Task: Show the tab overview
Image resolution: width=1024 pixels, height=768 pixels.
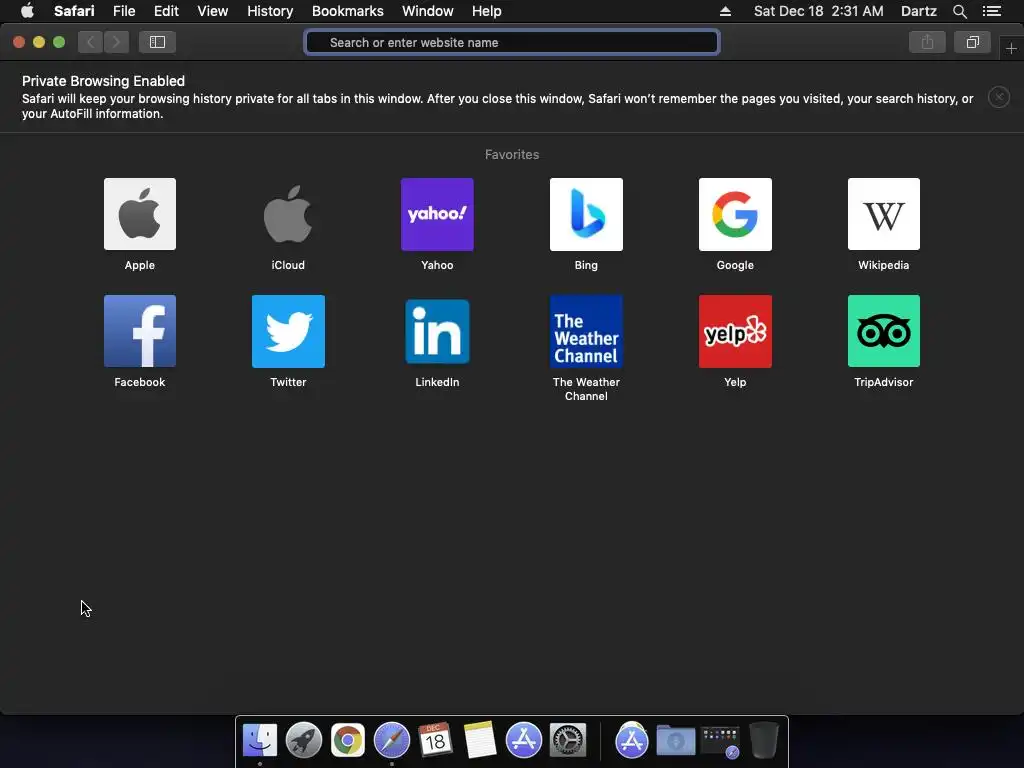Action: [x=972, y=42]
